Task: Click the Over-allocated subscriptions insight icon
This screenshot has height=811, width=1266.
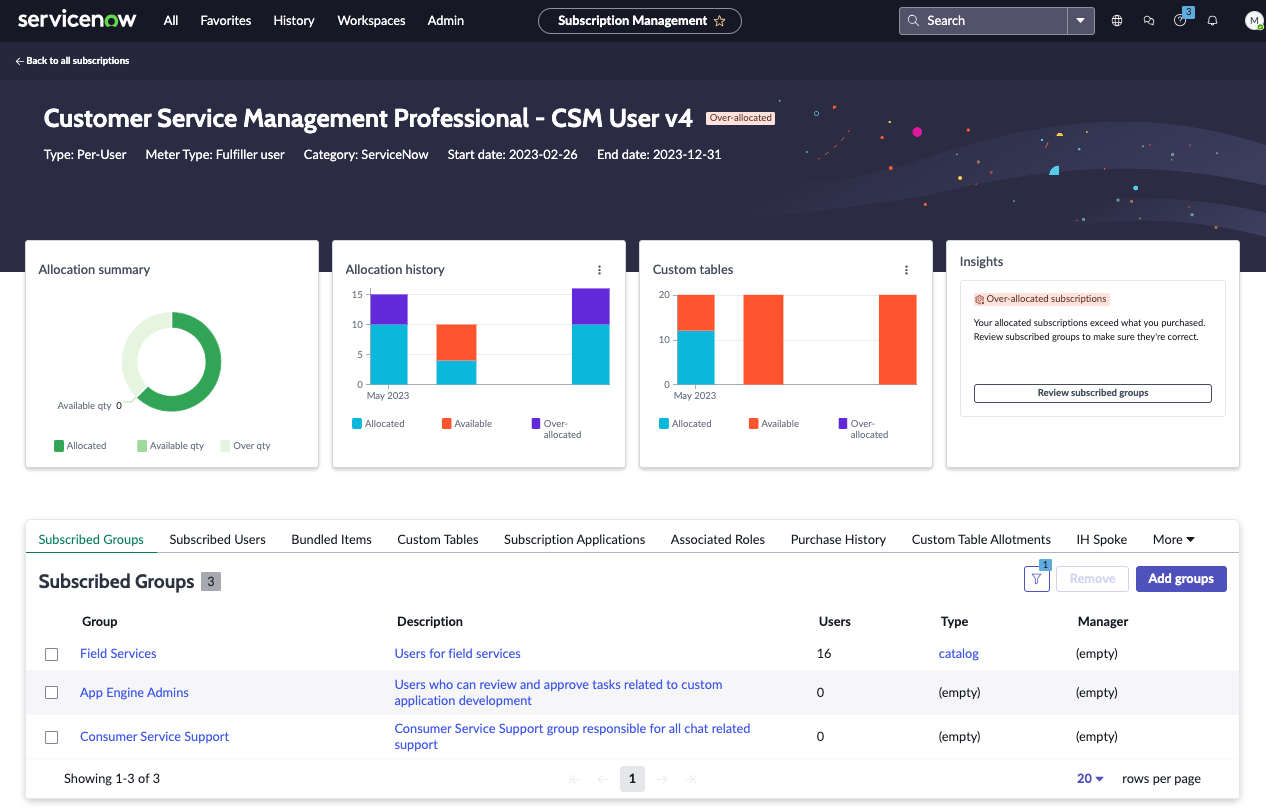Action: click(x=980, y=299)
